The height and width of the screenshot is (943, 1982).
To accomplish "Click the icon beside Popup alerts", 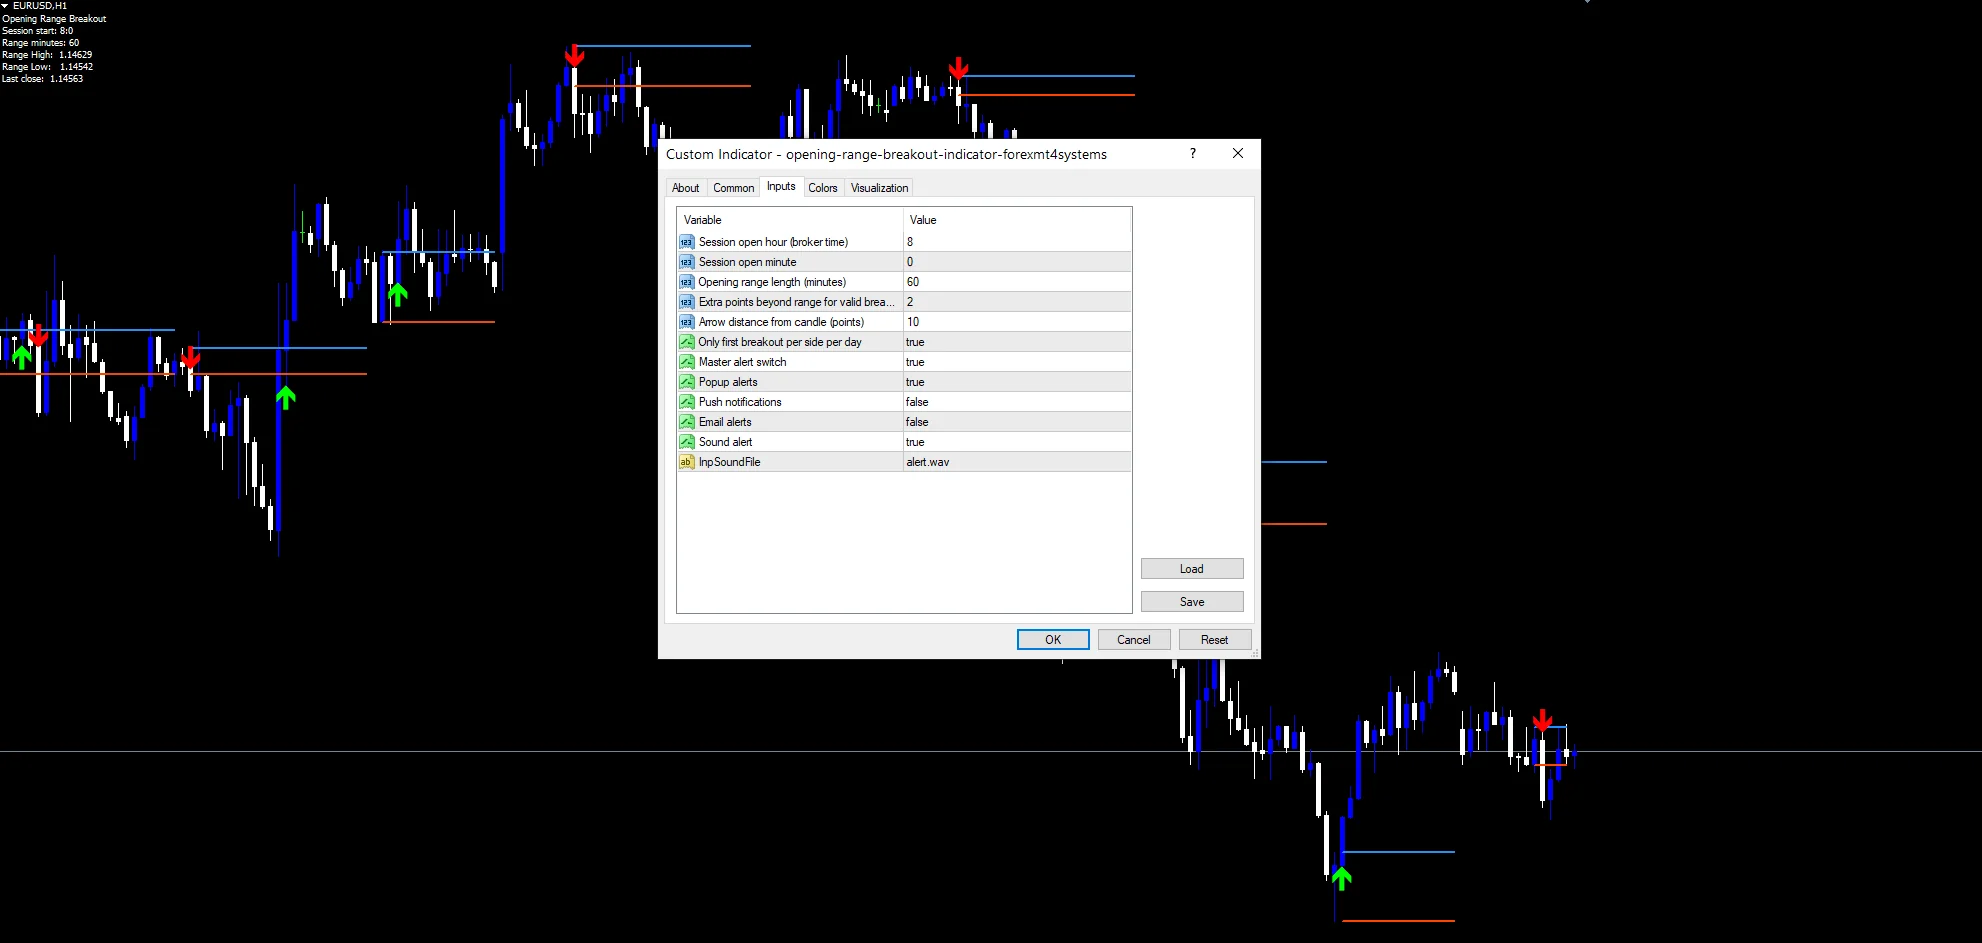I will [686, 382].
